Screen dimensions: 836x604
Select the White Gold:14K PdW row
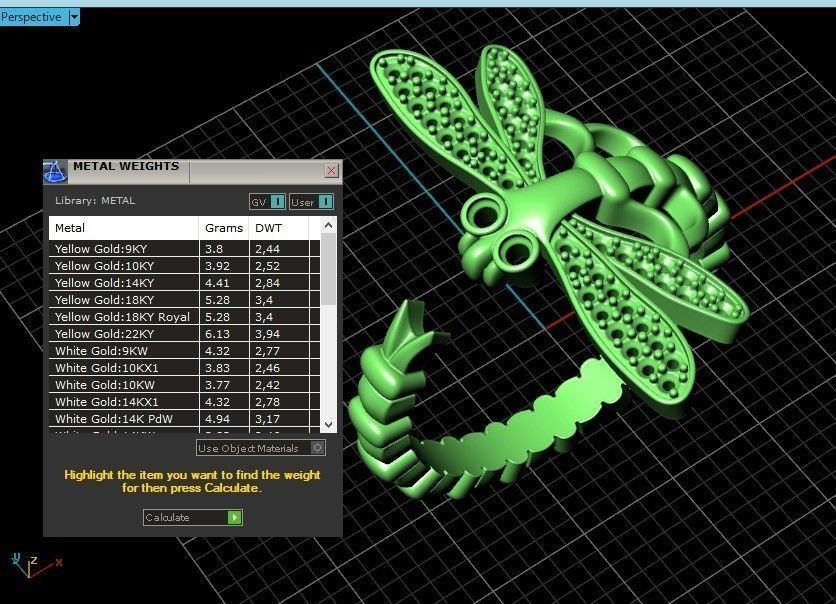pos(184,420)
